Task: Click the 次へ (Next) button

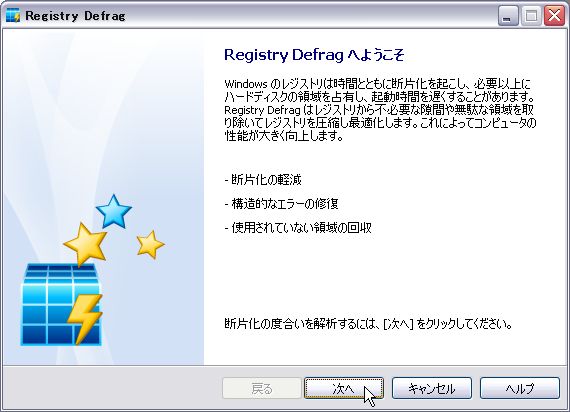Action: [x=344, y=388]
